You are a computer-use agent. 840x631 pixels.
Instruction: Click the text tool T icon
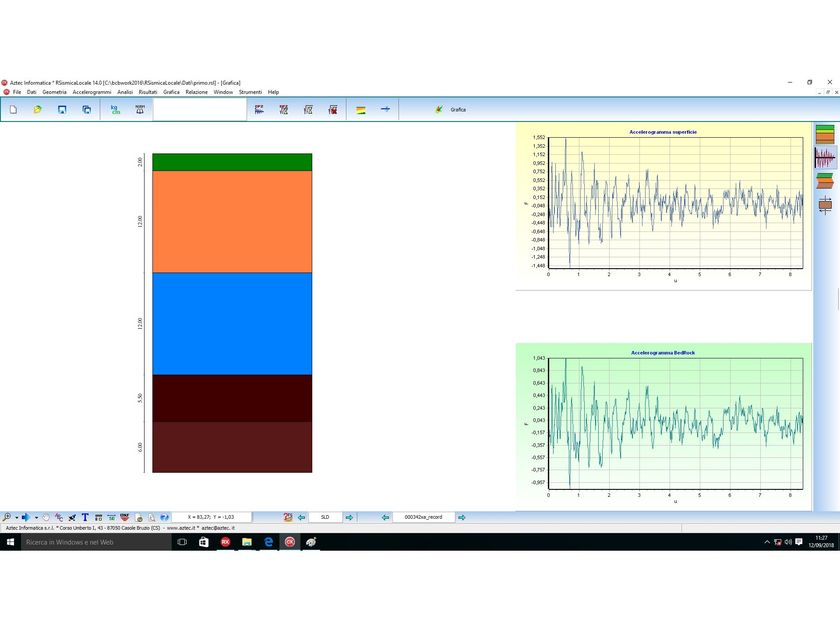(85, 517)
